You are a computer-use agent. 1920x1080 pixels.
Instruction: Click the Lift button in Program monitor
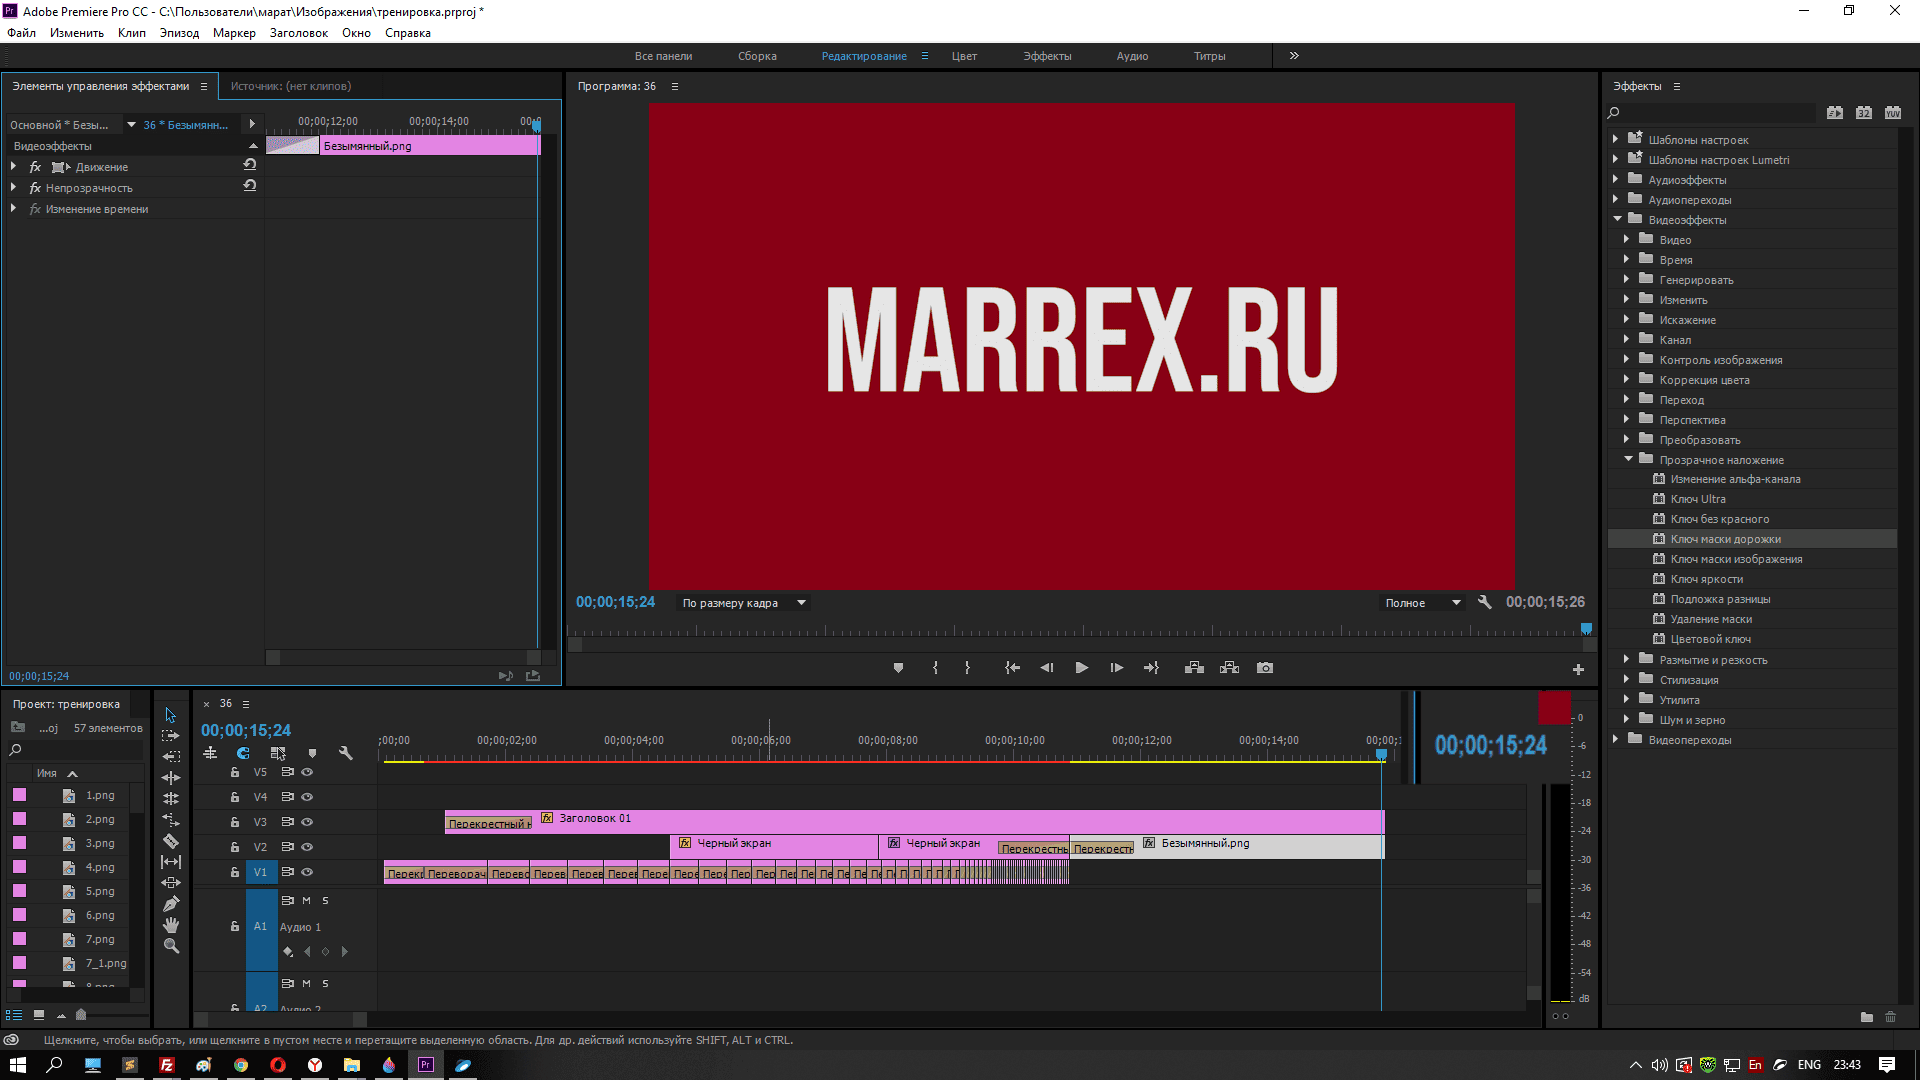click(x=1194, y=668)
